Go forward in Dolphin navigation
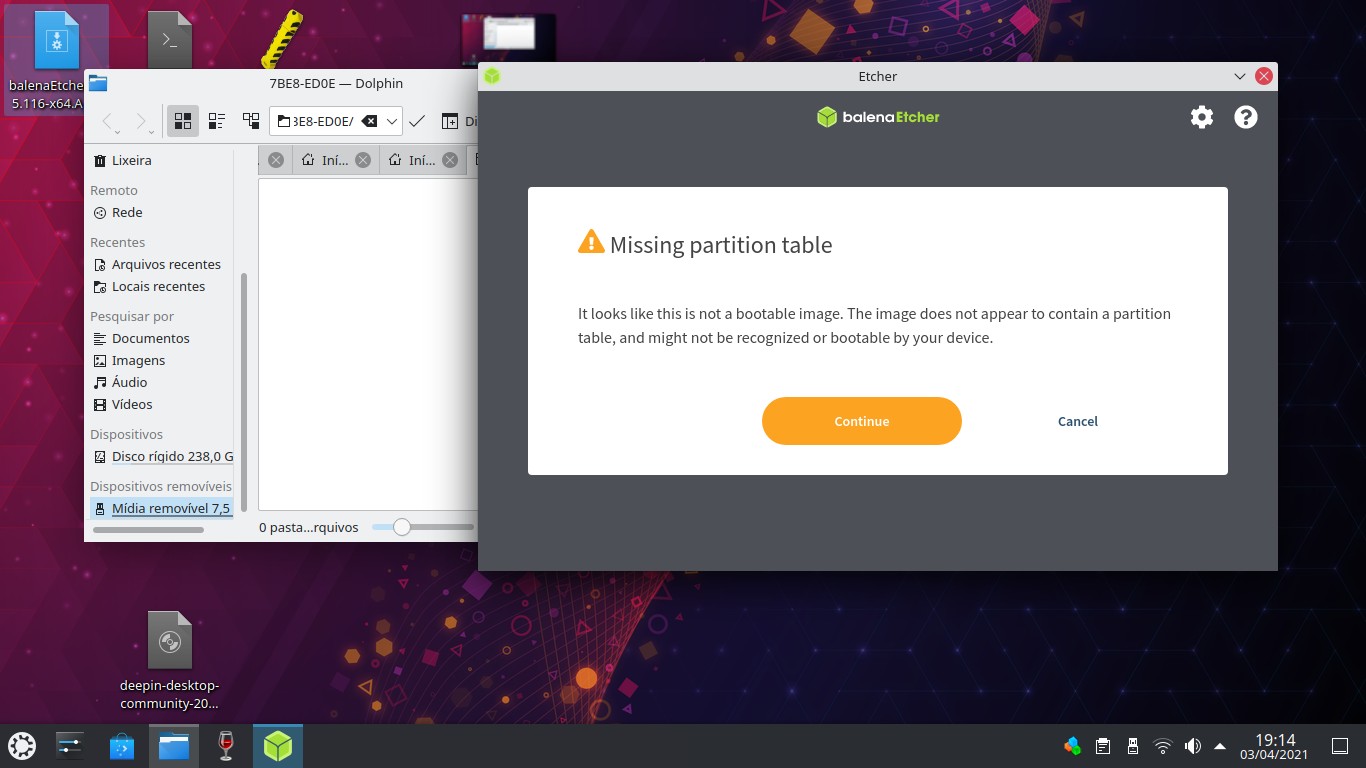The image size is (1366, 768). click(142, 121)
